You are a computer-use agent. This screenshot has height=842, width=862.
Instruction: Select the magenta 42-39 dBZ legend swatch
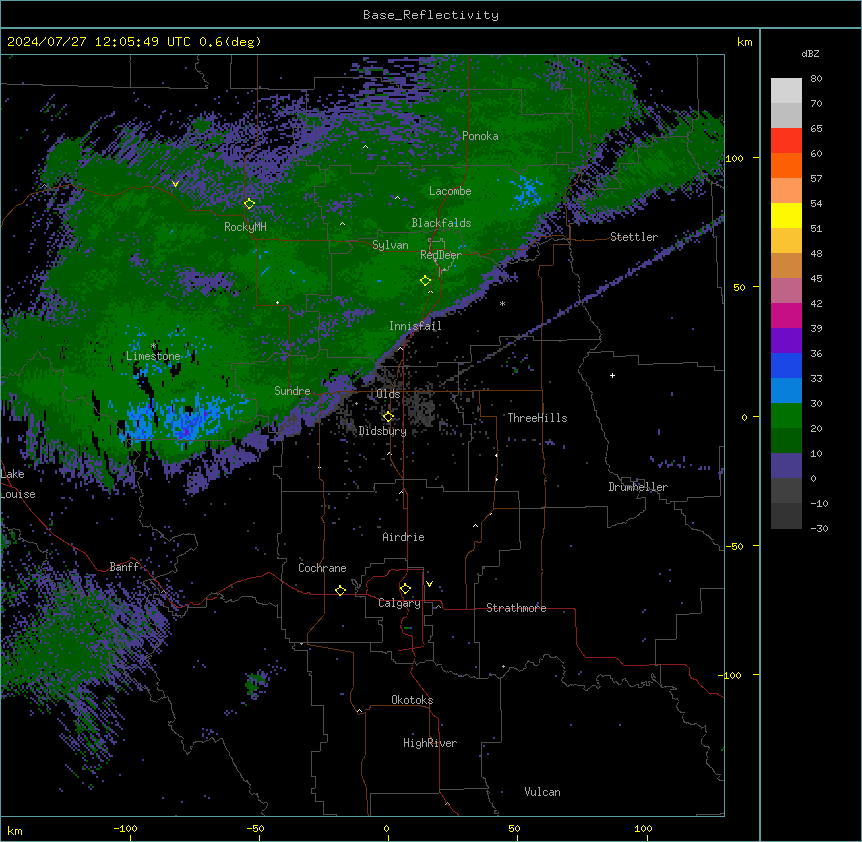(786, 316)
